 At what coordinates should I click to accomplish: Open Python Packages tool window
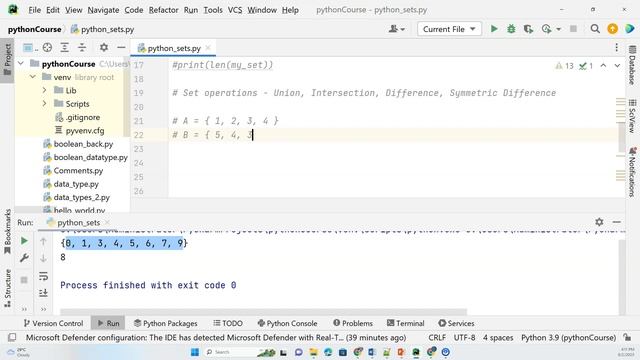pos(166,323)
